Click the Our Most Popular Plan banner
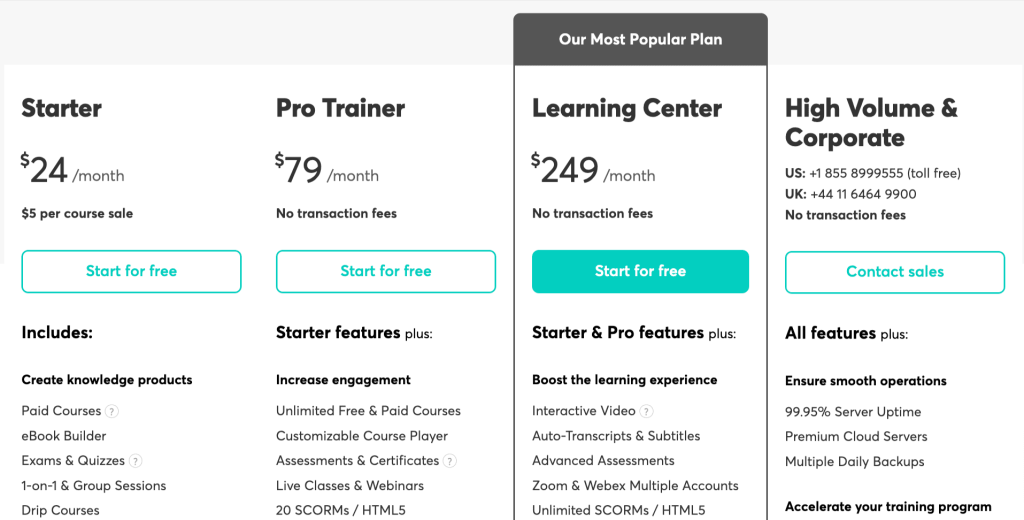Image resolution: width=1024 pixels, height=520 pixels. tap(640, 40)
